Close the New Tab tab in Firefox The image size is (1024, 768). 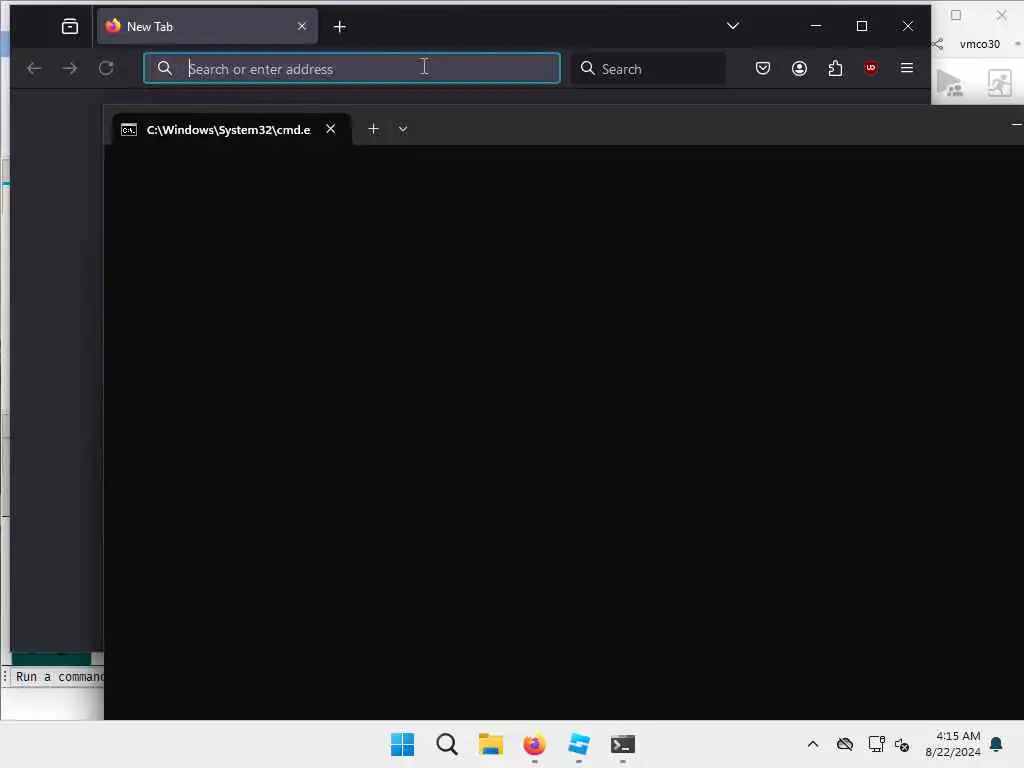pyautogui.click(x=302, y=26)
